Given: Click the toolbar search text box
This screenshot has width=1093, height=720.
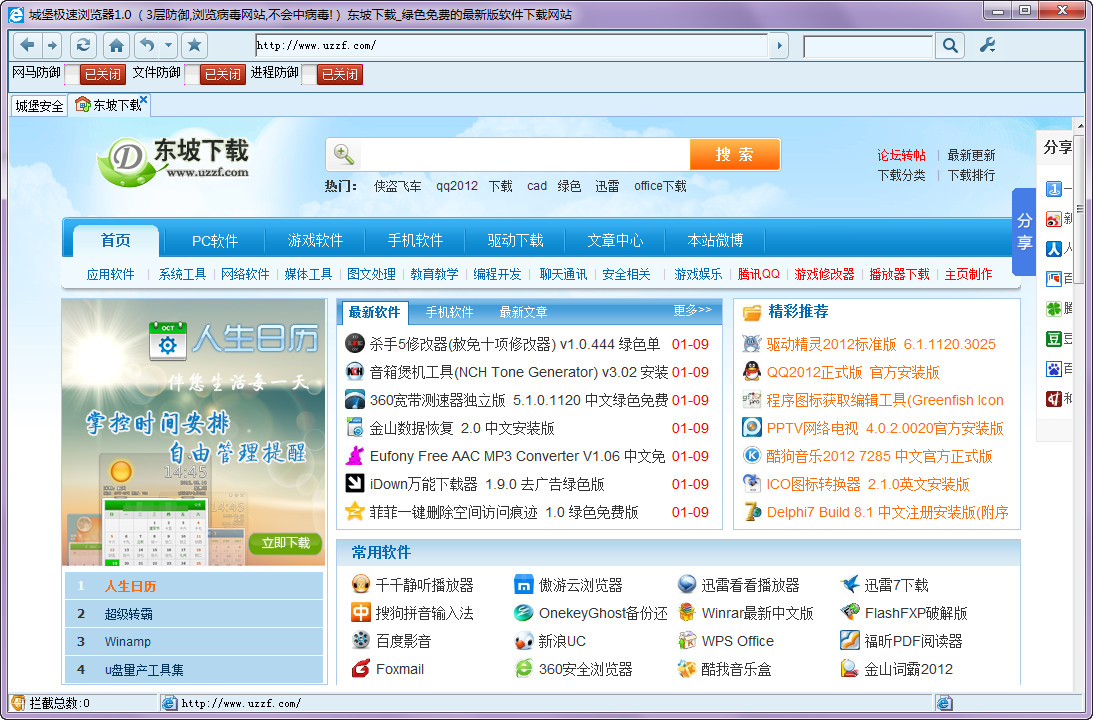Looking at the screenshot, I should click(x=868, y=47).
